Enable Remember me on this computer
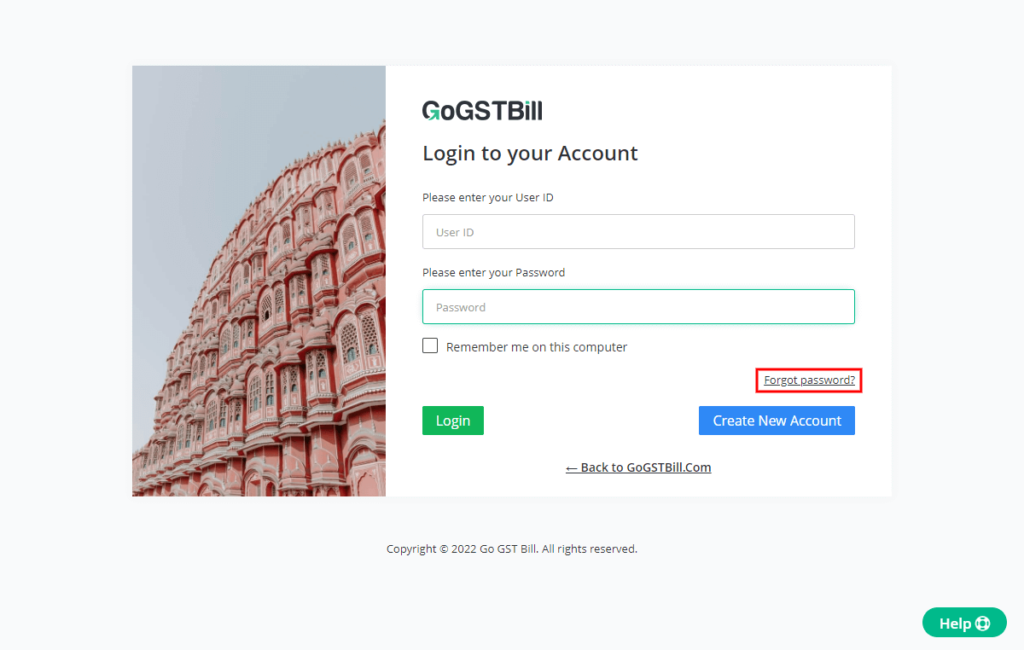The width and height of the screenshot is (1024, 650). pyautogui.click(x=430, y=345)
